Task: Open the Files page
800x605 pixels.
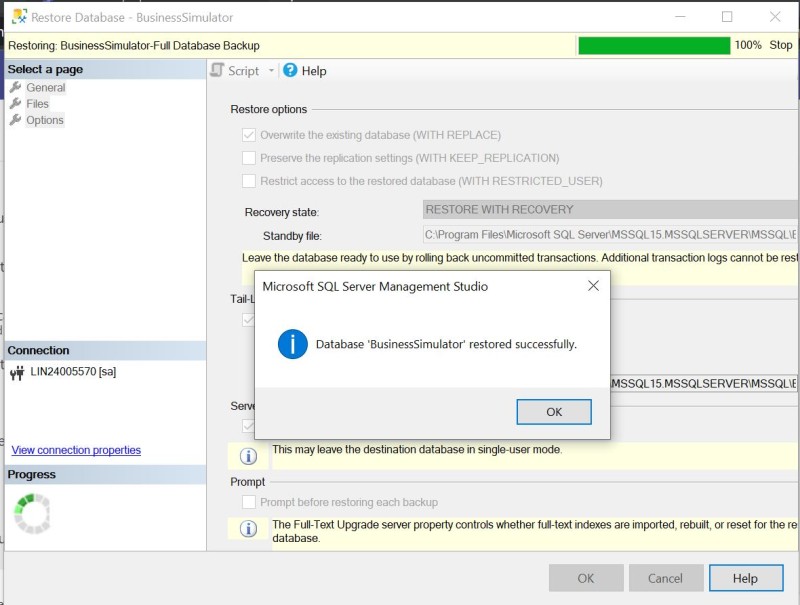Action: click(38, 104)
